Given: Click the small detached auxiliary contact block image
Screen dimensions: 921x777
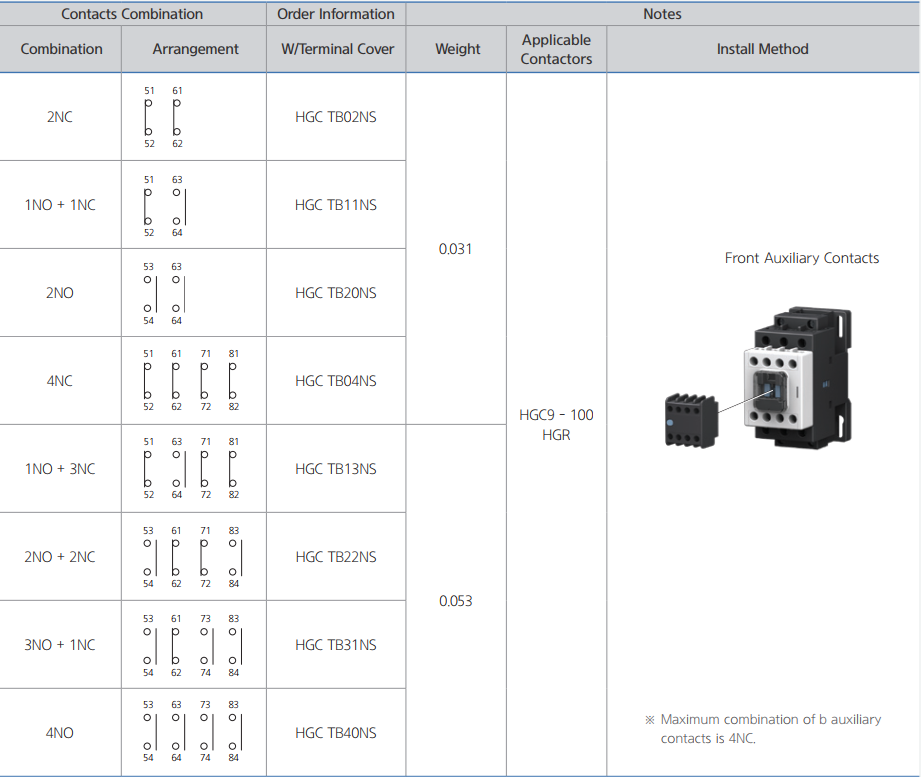Looking at the screenshot, I should tap(691, 421).
